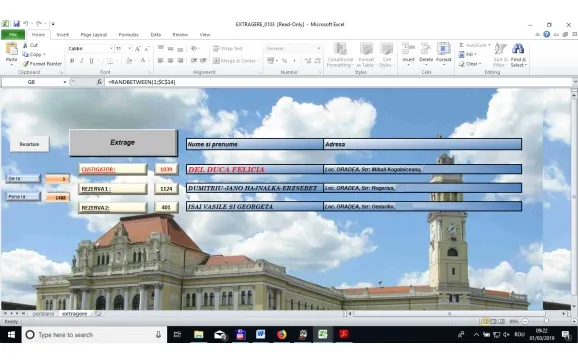Click the Cut scissors icon
Viewport: 578px width, 364px height.
25,45
